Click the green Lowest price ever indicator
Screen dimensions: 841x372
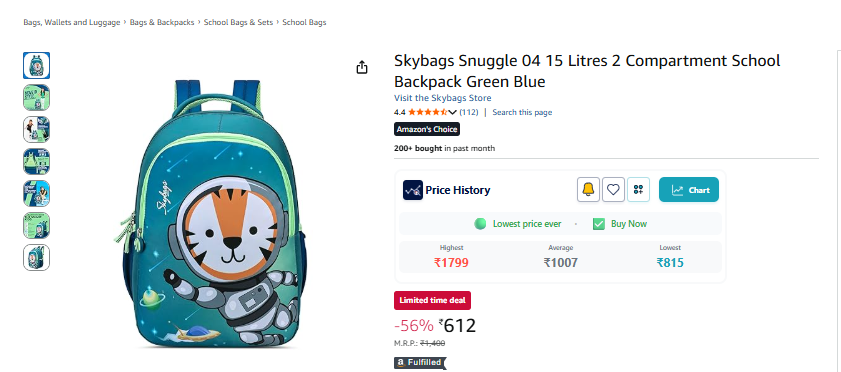(x=518, y=224)
